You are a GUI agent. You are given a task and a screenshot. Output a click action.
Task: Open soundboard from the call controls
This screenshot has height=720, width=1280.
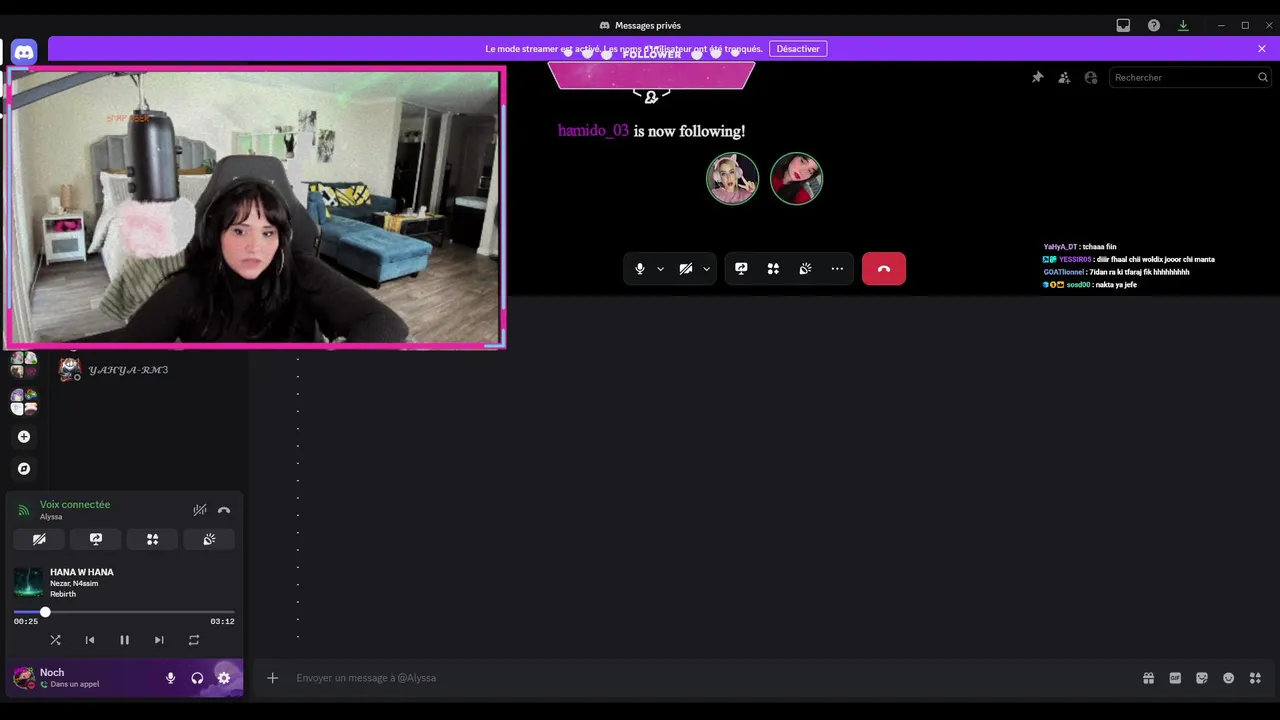click(x=805, y=269)
